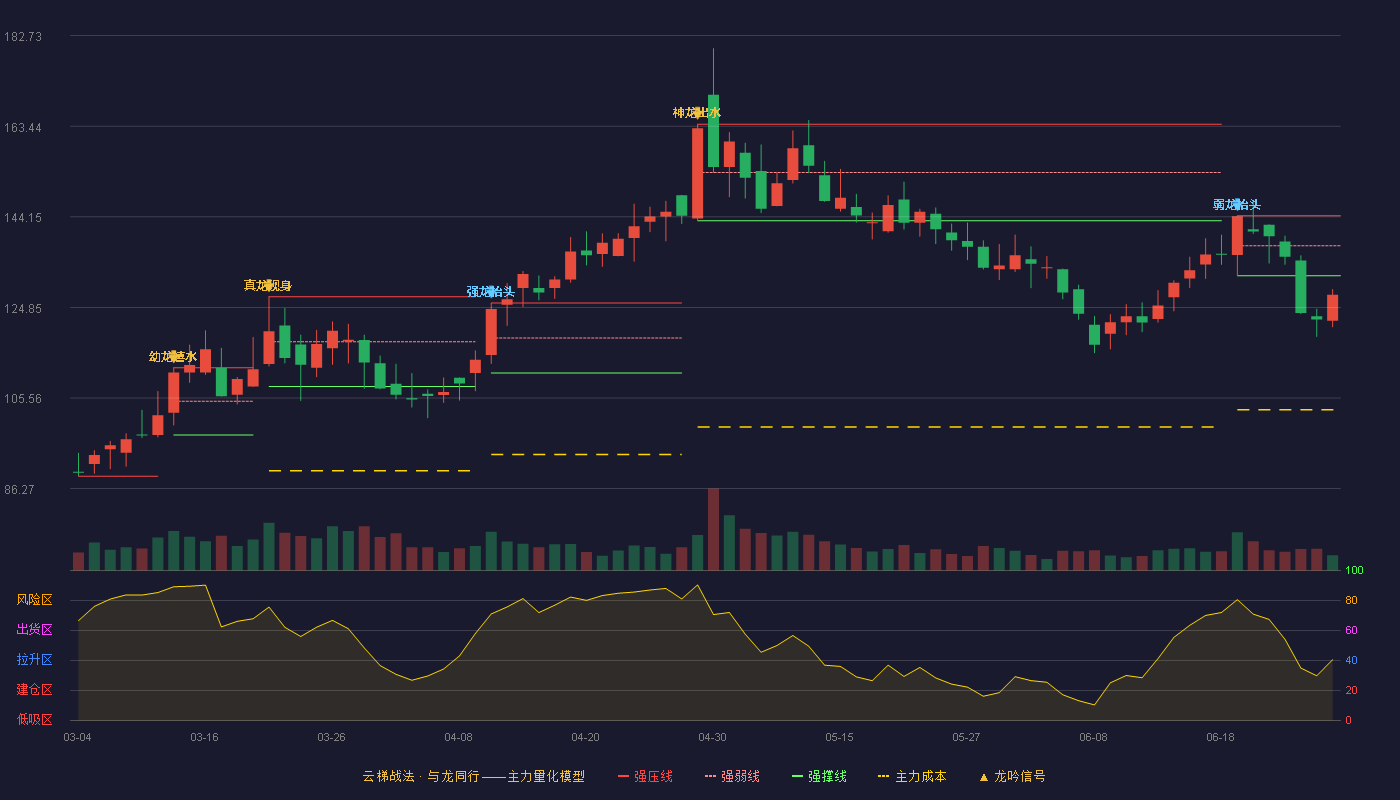Click the 05-27 date label
The image size is (1400, 800).
[x=966, y=737]
